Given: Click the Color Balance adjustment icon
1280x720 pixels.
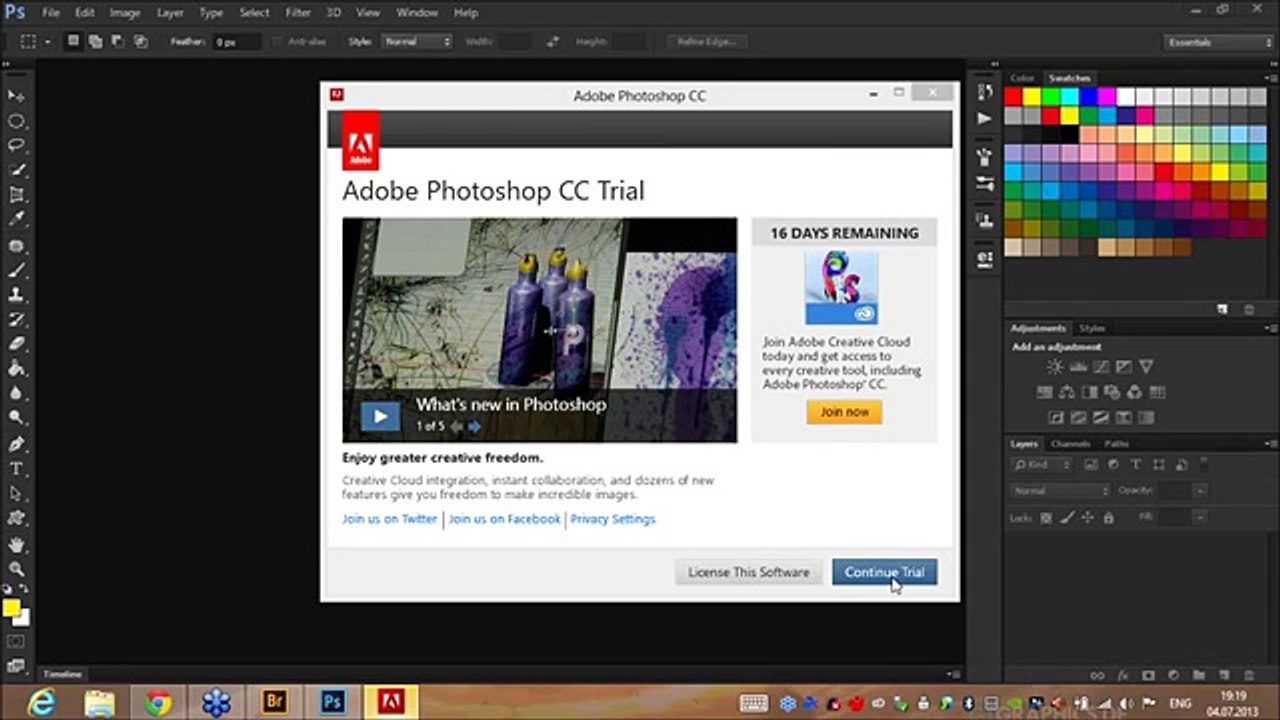Looking at the screenshot, I should point(1067,392).
